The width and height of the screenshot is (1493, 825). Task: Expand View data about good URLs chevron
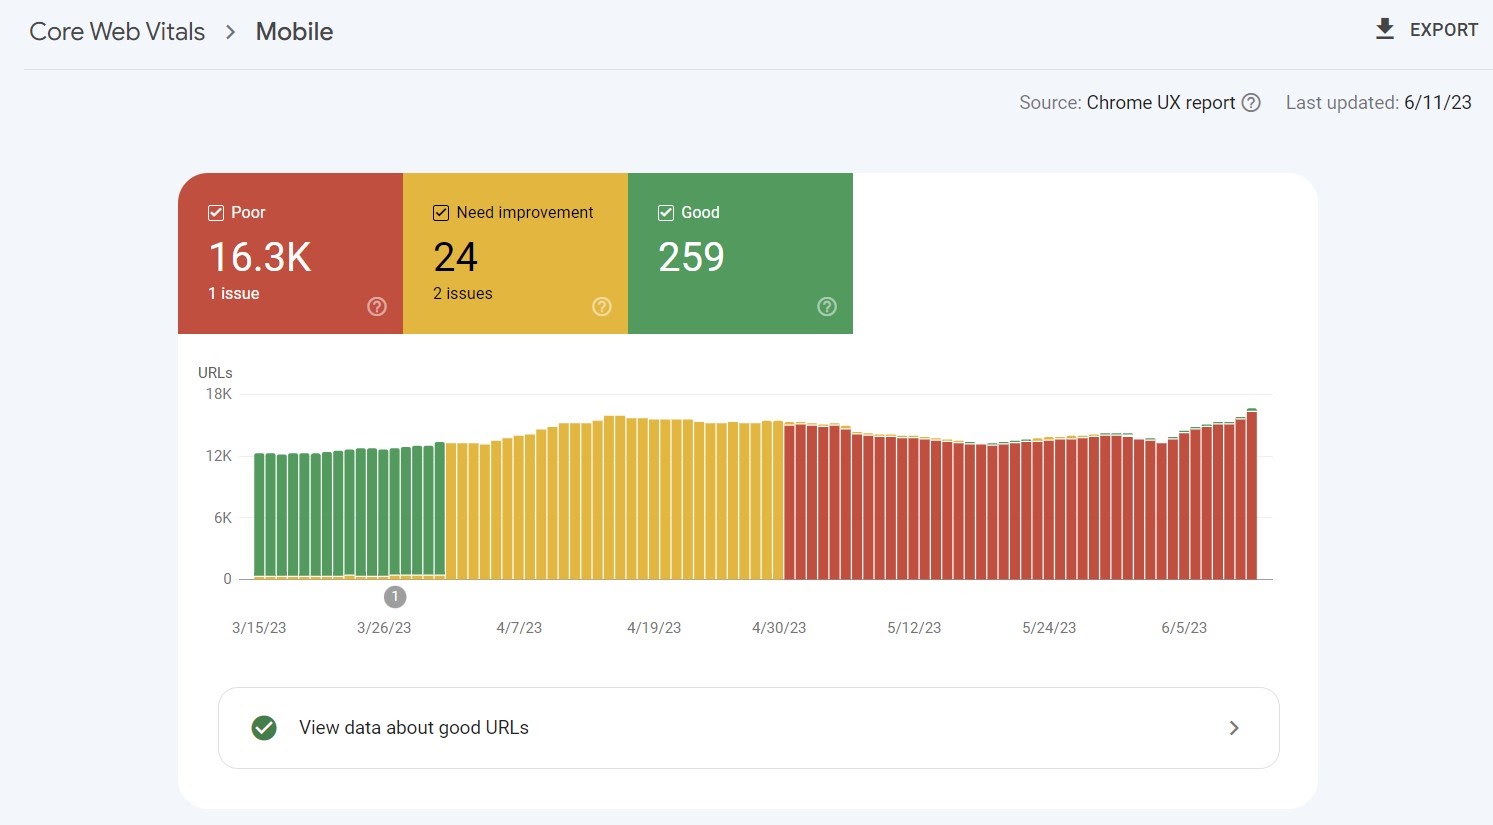(x=1234, y=728)
